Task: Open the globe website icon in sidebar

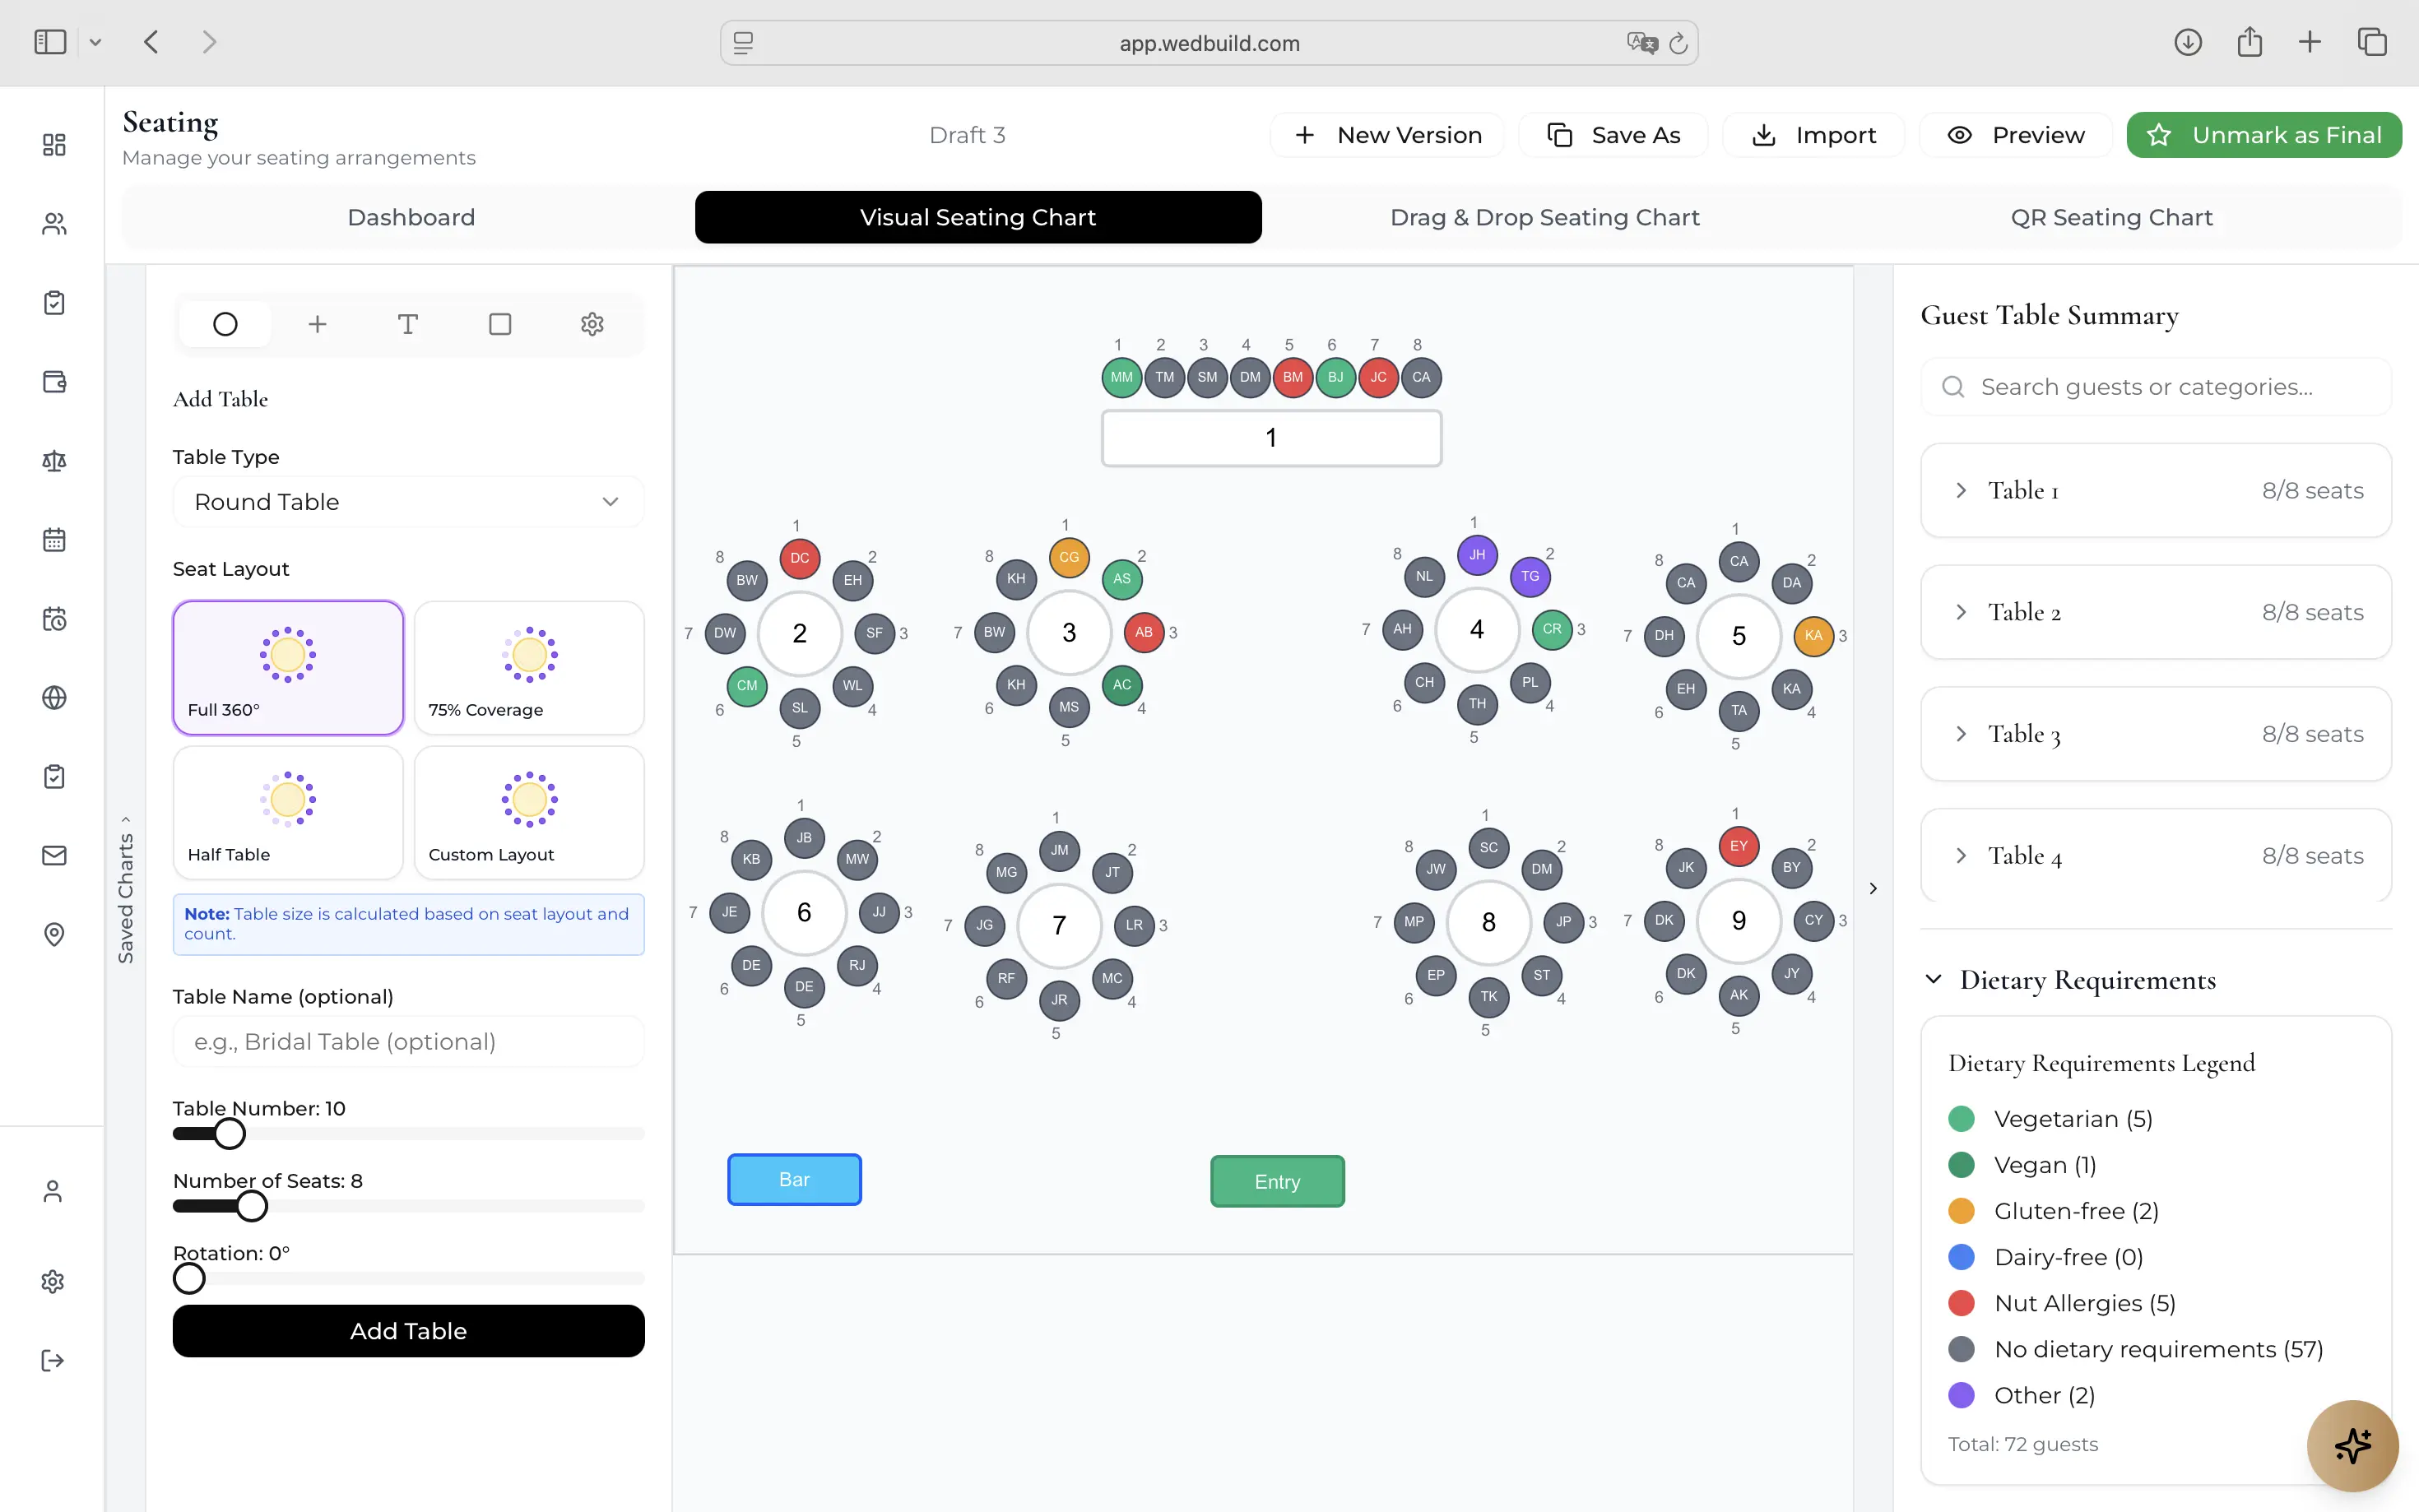Action: click(x=54, y=698)
